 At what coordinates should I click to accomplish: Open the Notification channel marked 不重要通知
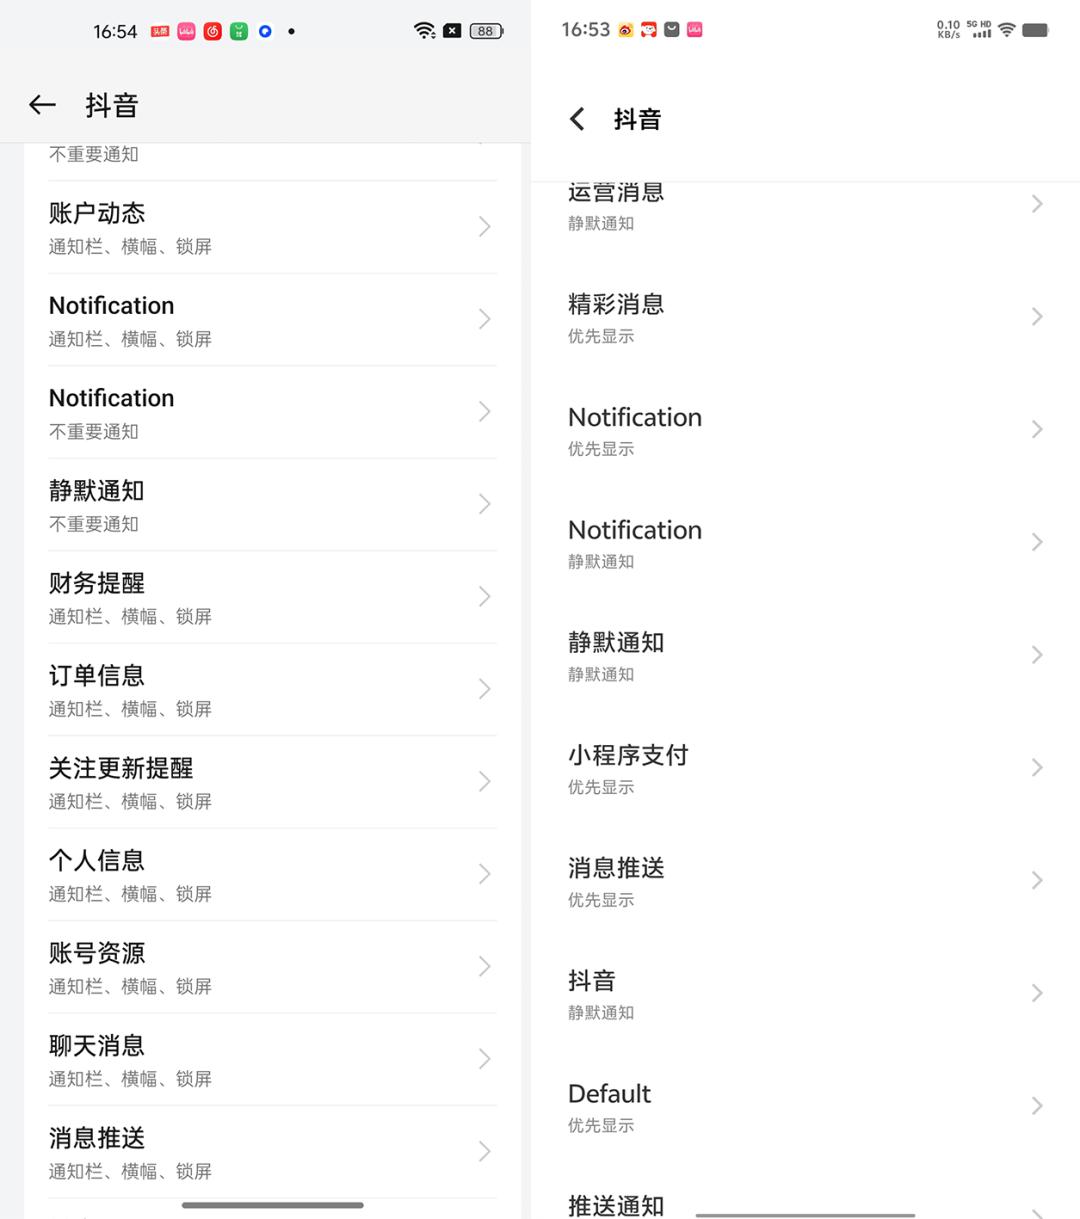273,412
